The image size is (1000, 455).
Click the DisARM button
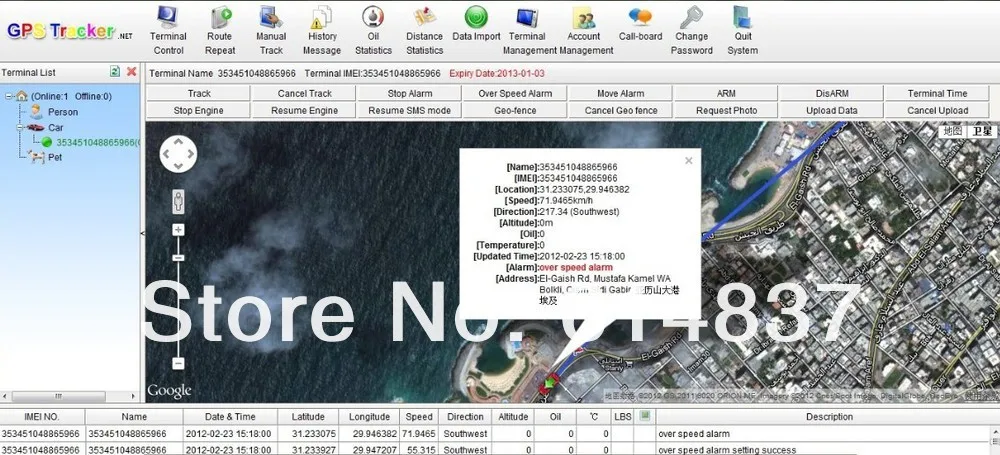pyautogui.click(x=832, y=93)
